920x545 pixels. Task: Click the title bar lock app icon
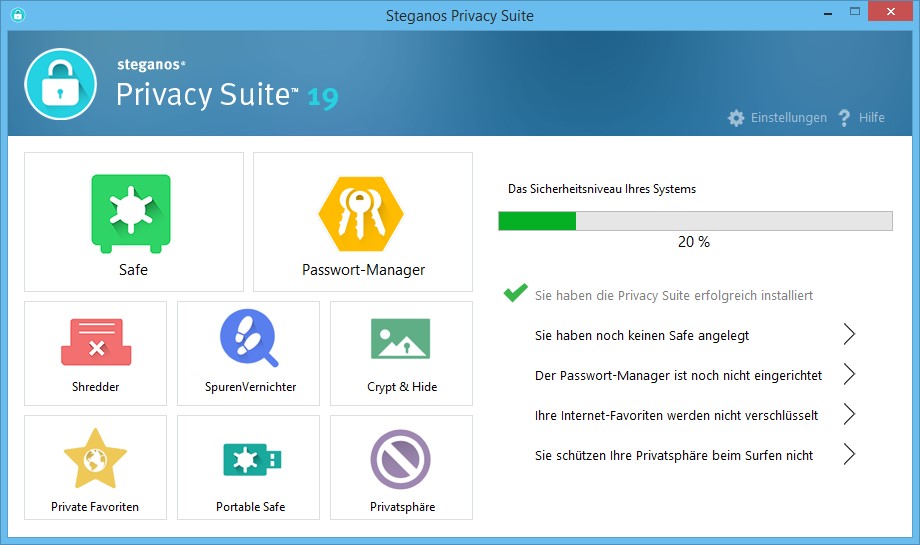point(18,15)
